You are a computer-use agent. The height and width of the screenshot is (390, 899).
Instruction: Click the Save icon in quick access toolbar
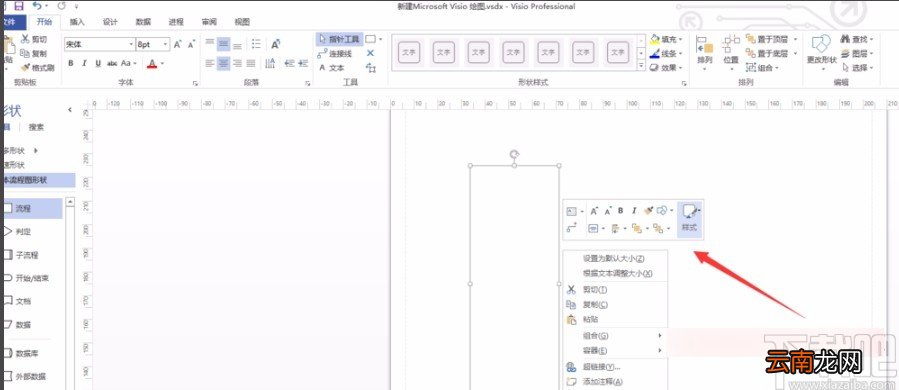18,6
